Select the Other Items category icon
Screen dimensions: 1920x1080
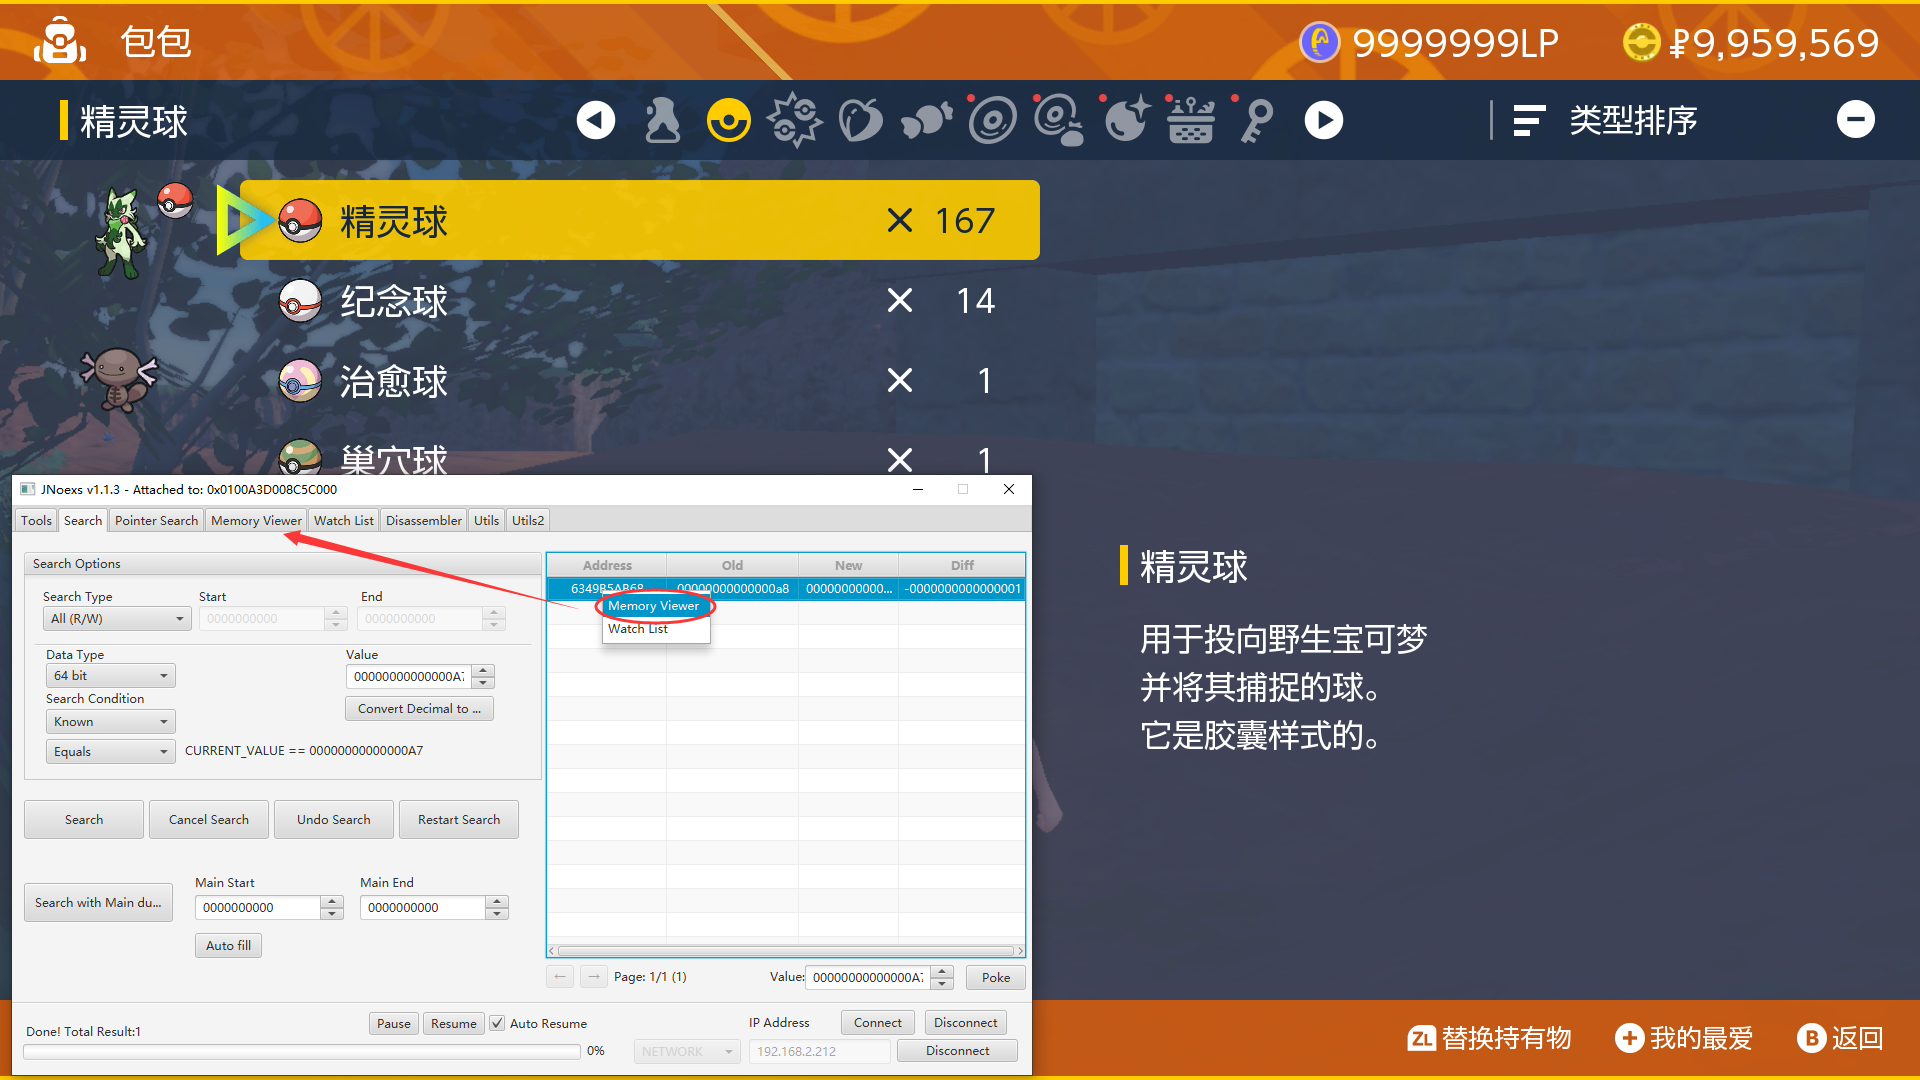pyautogui.click(x=927, y=121)
